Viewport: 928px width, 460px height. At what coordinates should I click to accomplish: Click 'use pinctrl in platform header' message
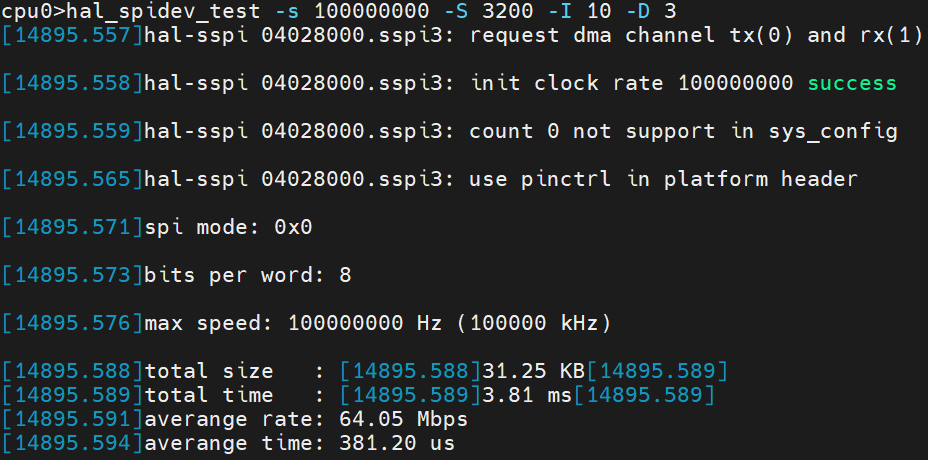(663, 179)
